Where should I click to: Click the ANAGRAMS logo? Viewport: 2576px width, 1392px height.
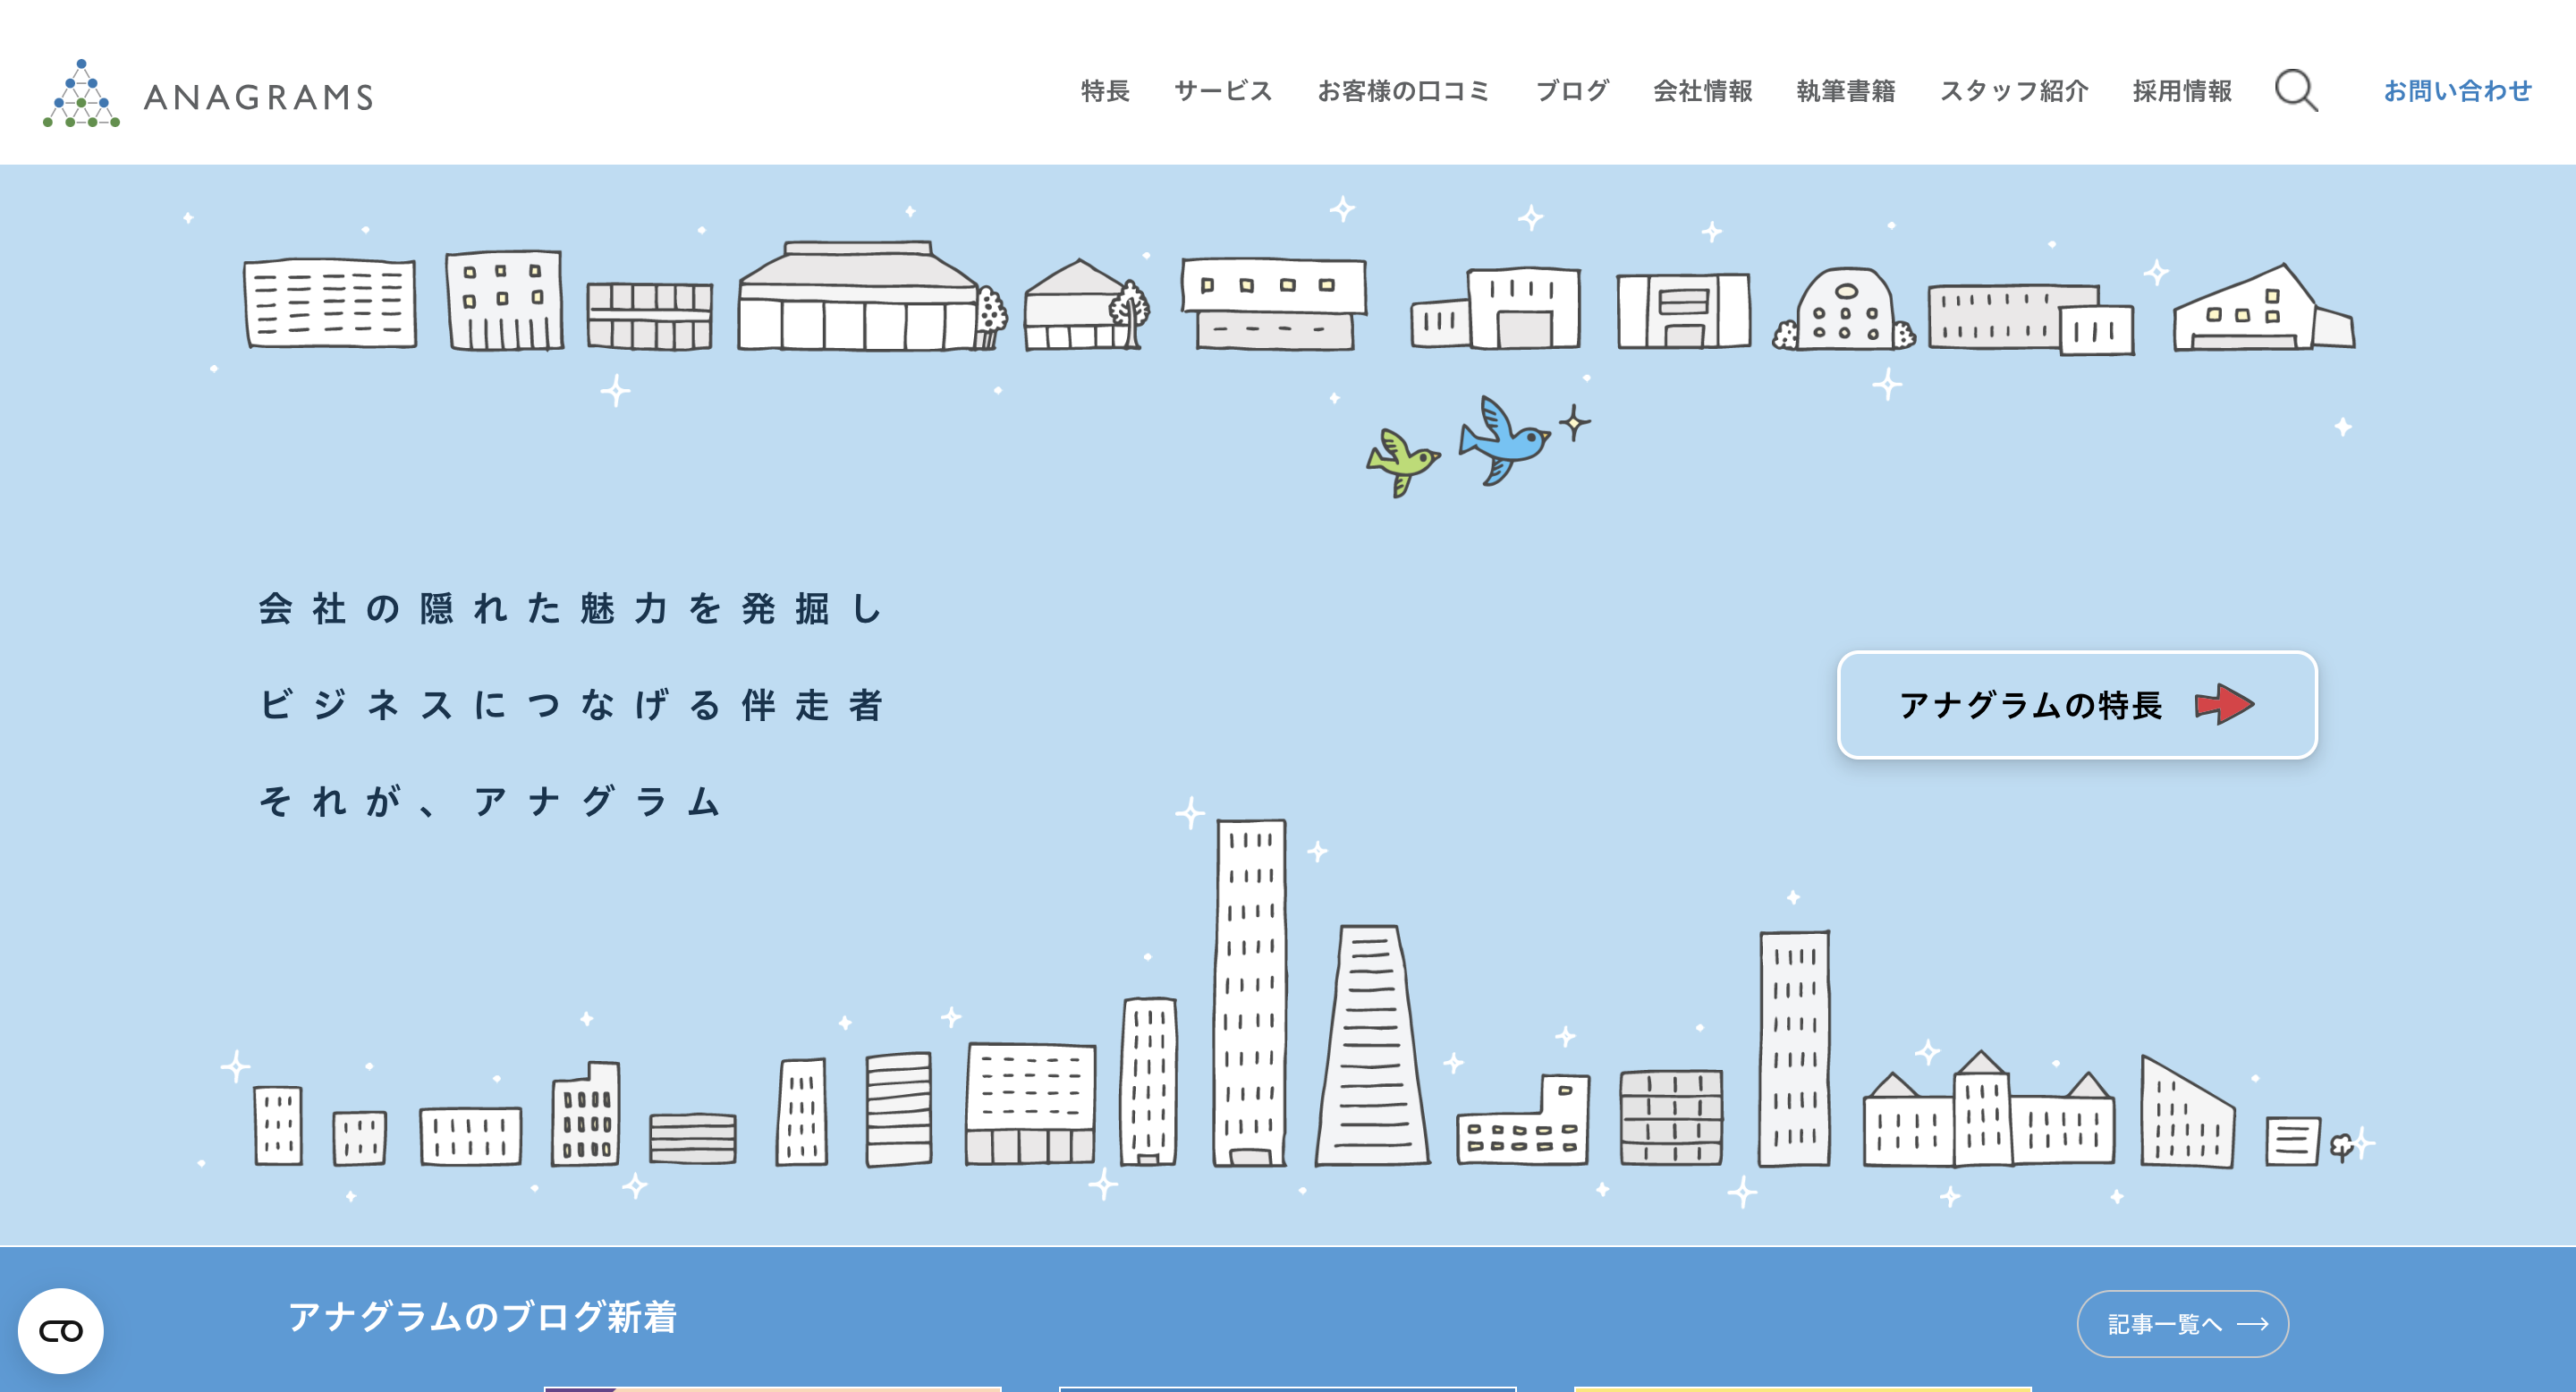[208, 93]
